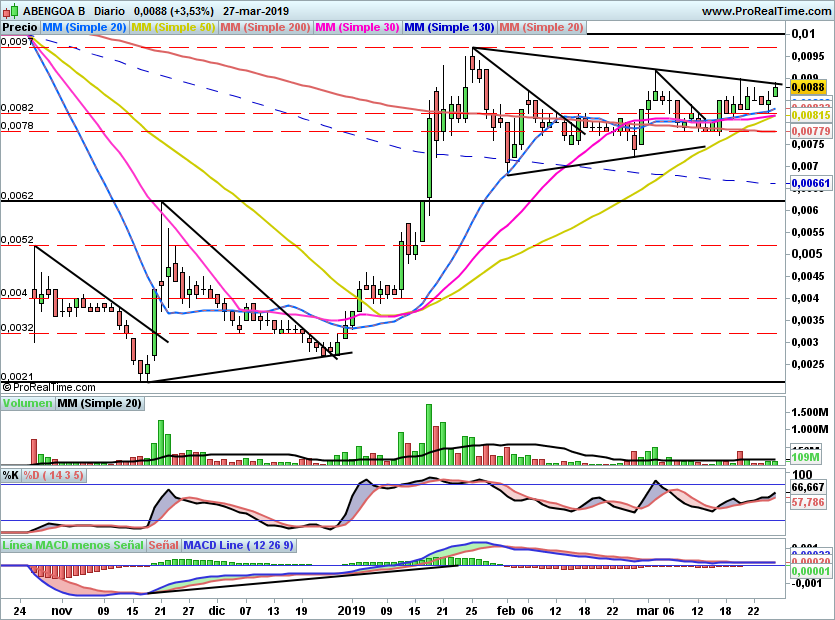Select the 0,00779 price tag
The image size is (835, 620).
click(811, 131)
